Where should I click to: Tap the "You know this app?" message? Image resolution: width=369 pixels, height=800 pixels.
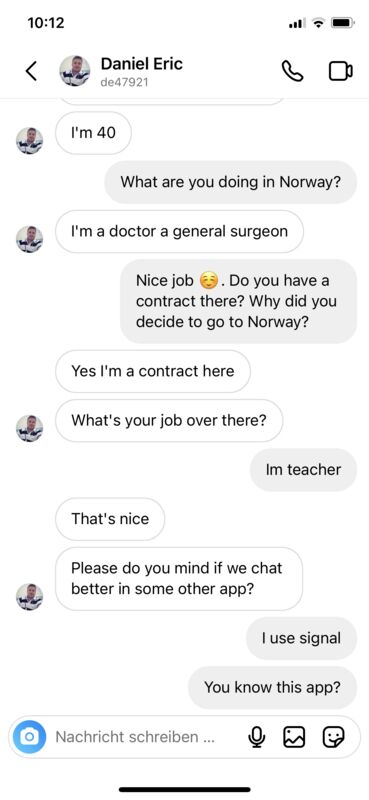point(273,687)
